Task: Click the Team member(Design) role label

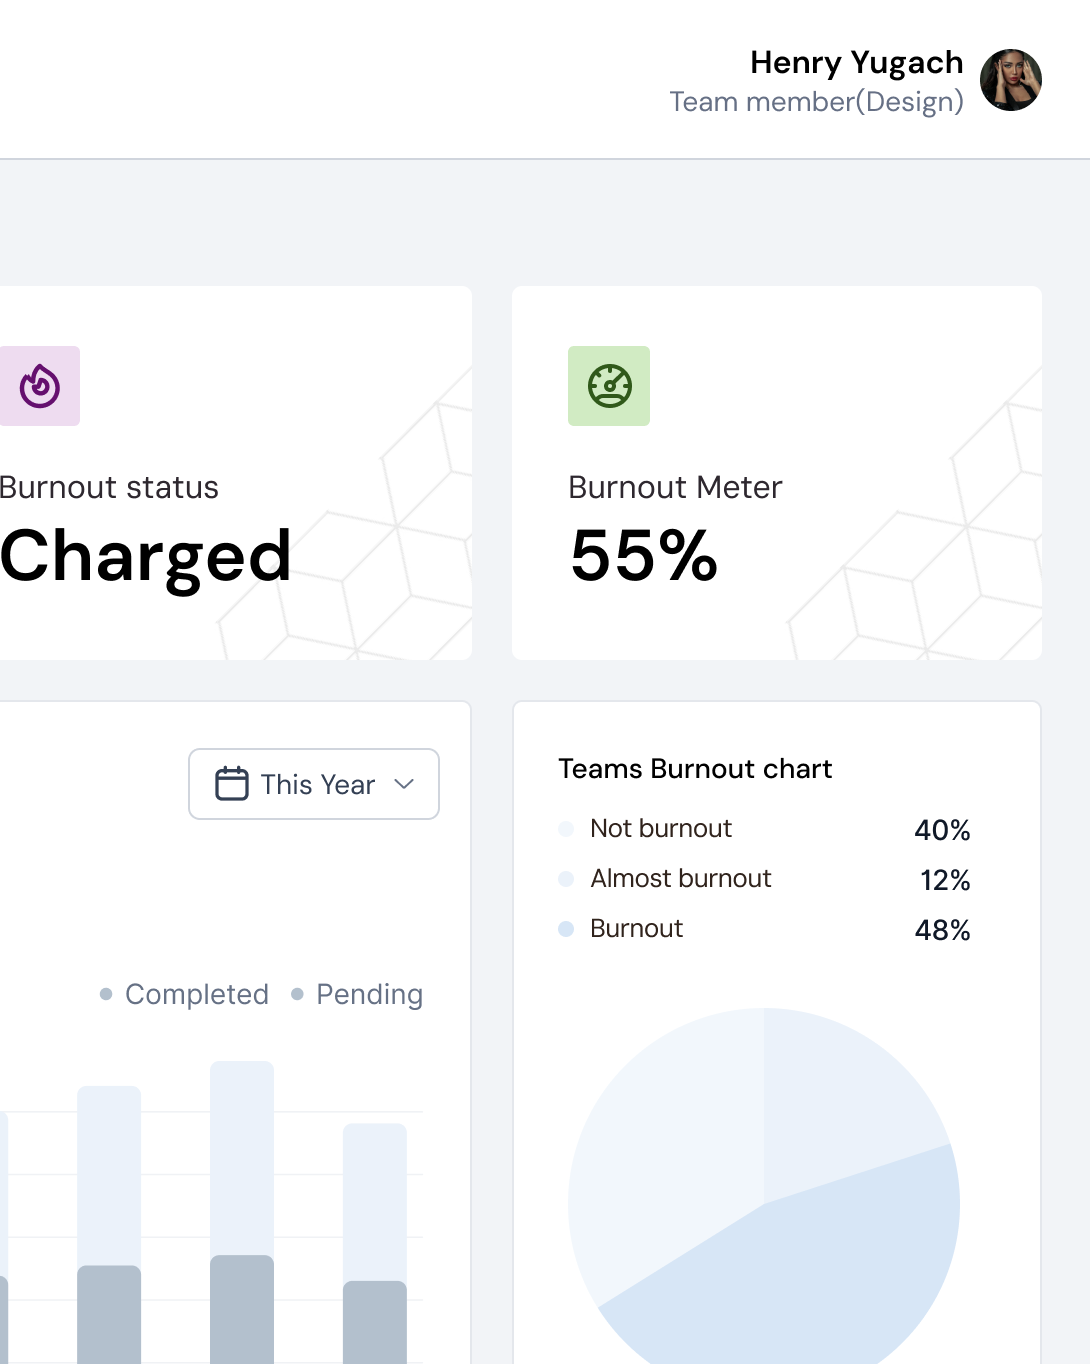Action: click(x=816, y=102)
